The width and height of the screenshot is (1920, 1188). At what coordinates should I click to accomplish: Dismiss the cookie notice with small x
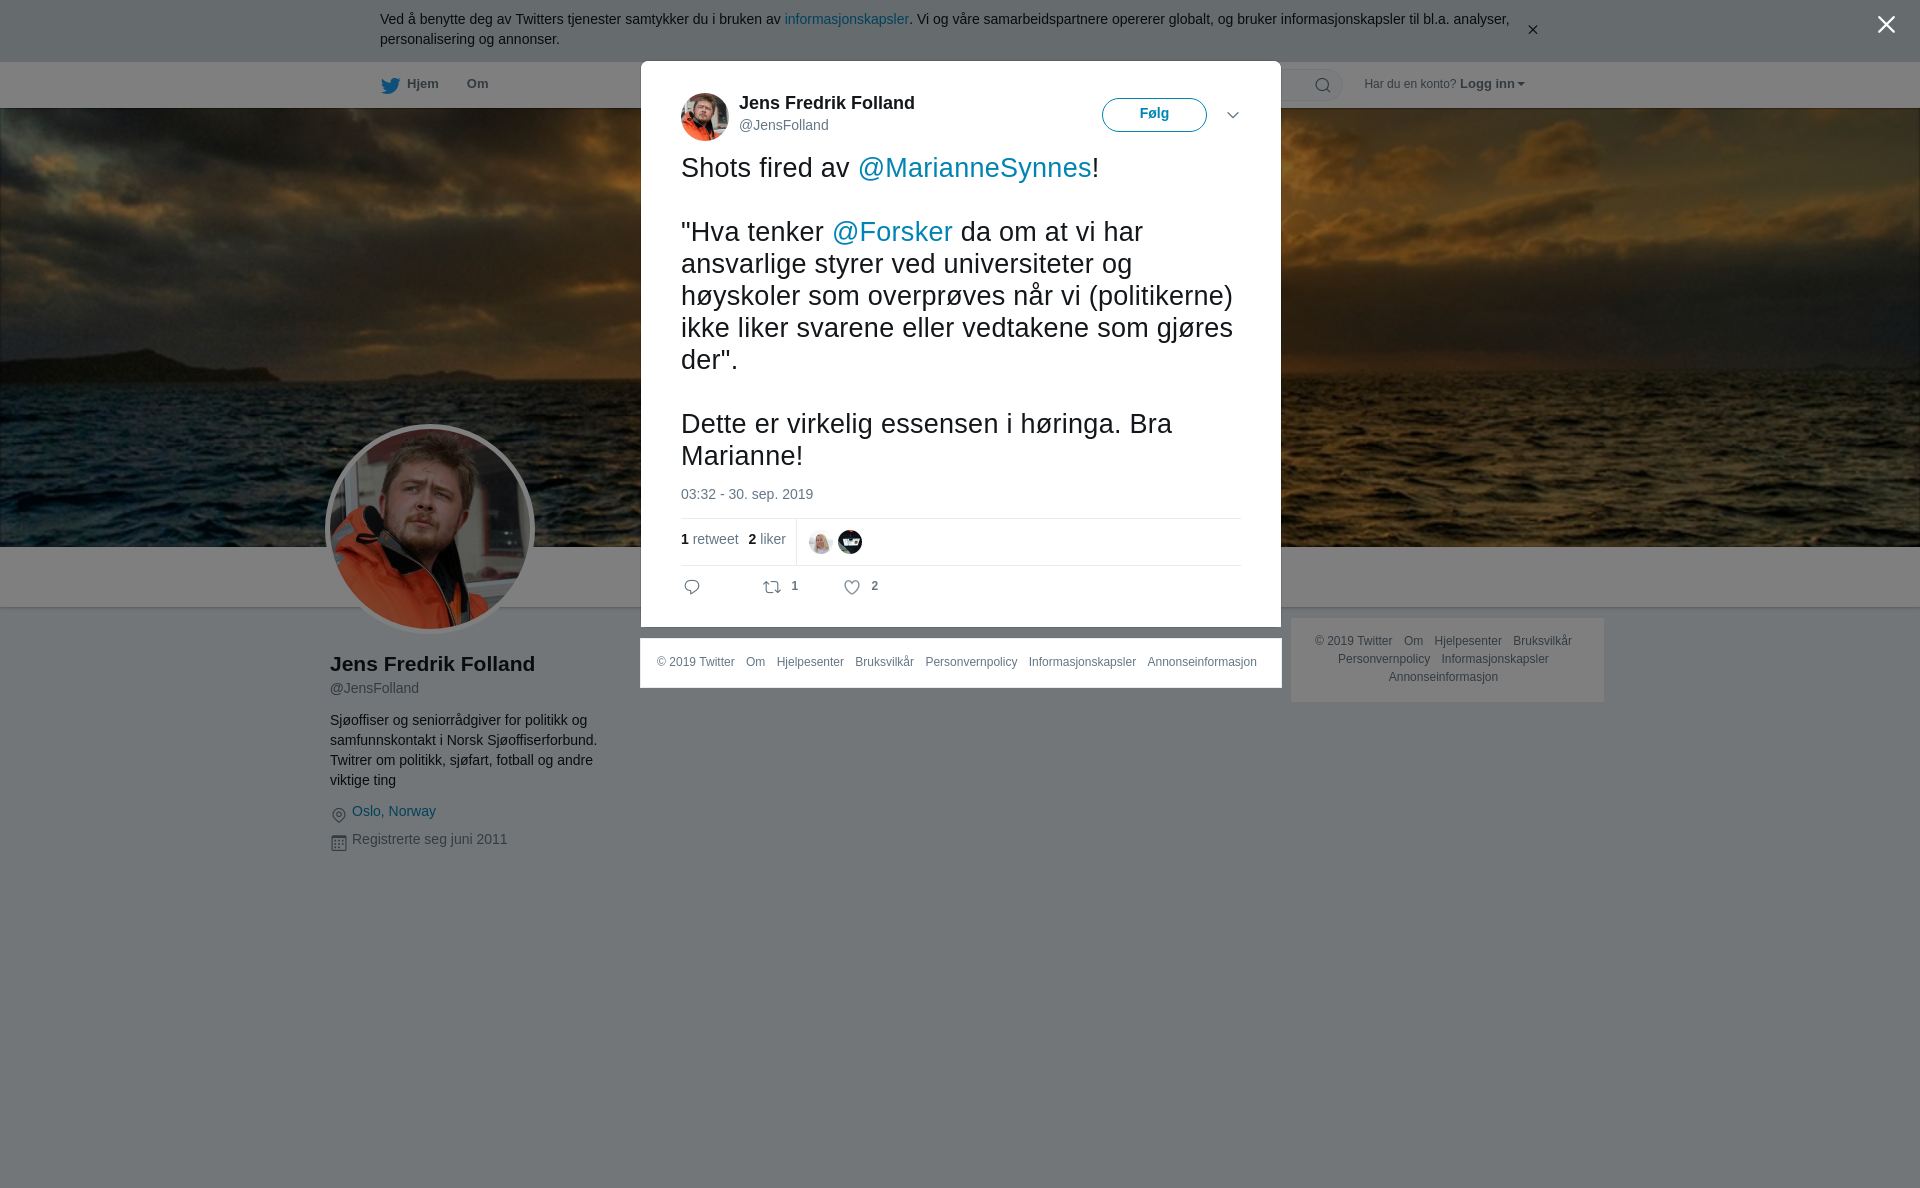coord(1532,30)
